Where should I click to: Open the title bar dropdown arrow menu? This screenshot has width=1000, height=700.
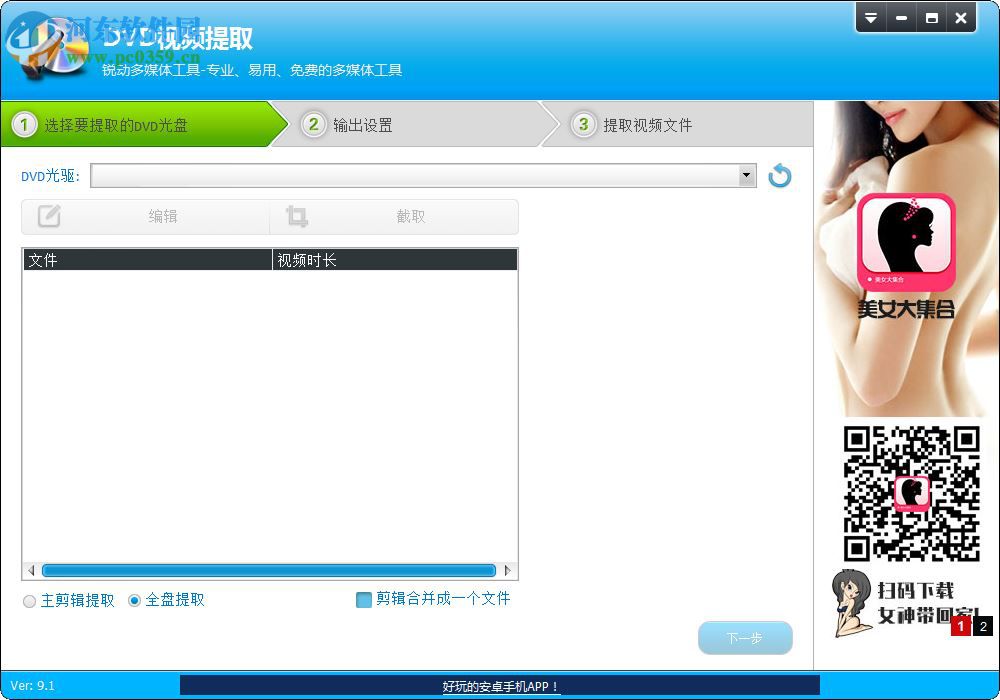pos(871,17)
